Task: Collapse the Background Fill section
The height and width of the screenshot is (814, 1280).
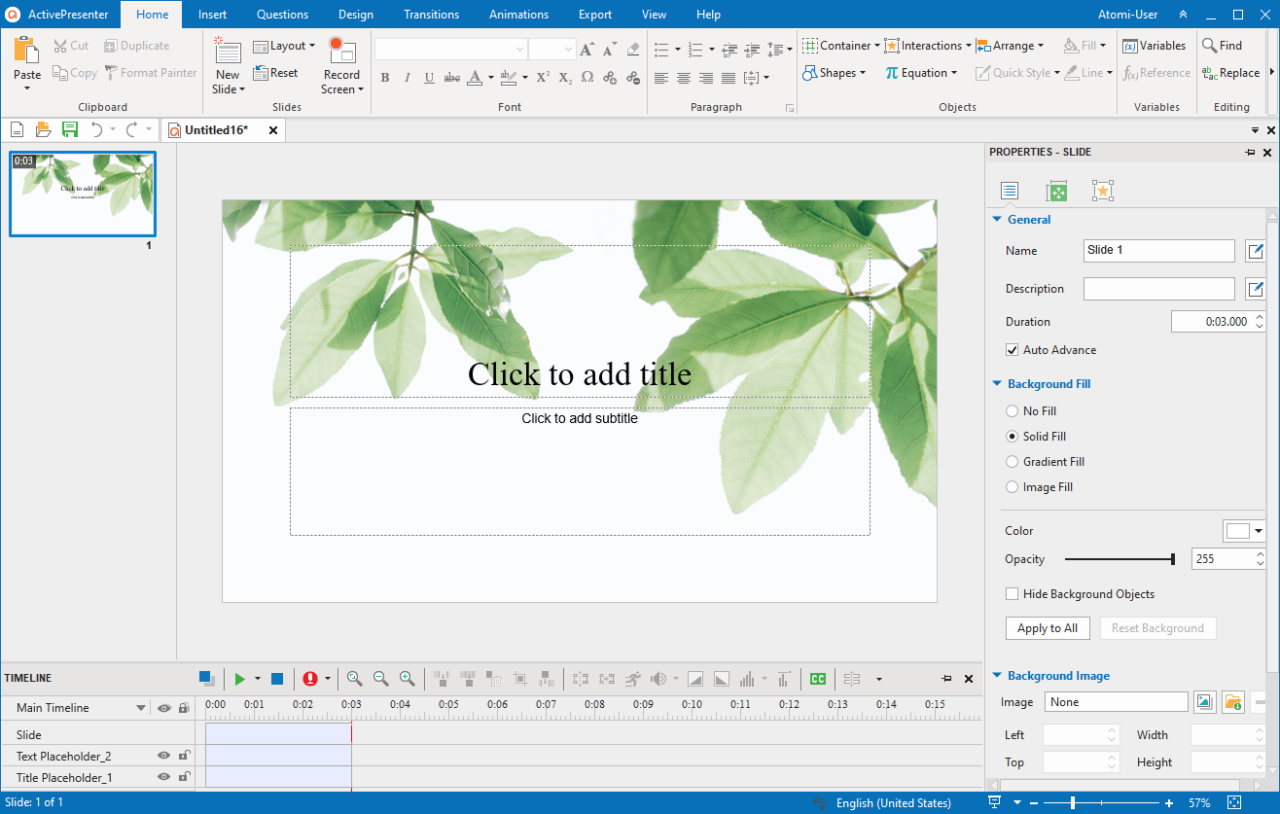Action: point(997,383)
